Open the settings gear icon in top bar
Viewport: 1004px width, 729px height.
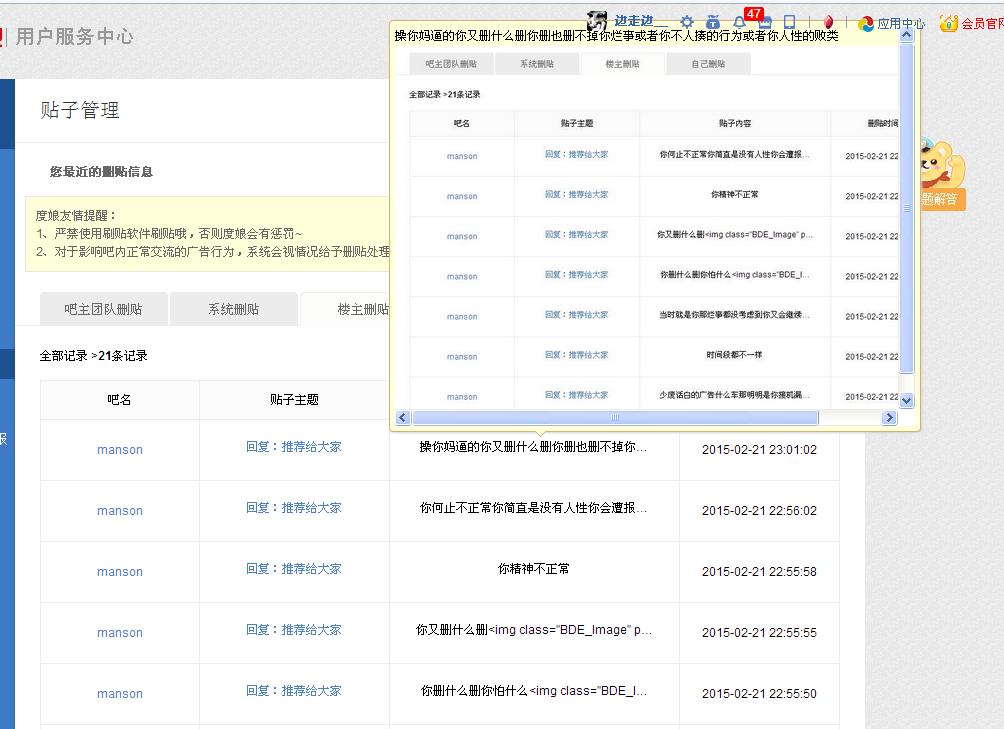(687, 21)
